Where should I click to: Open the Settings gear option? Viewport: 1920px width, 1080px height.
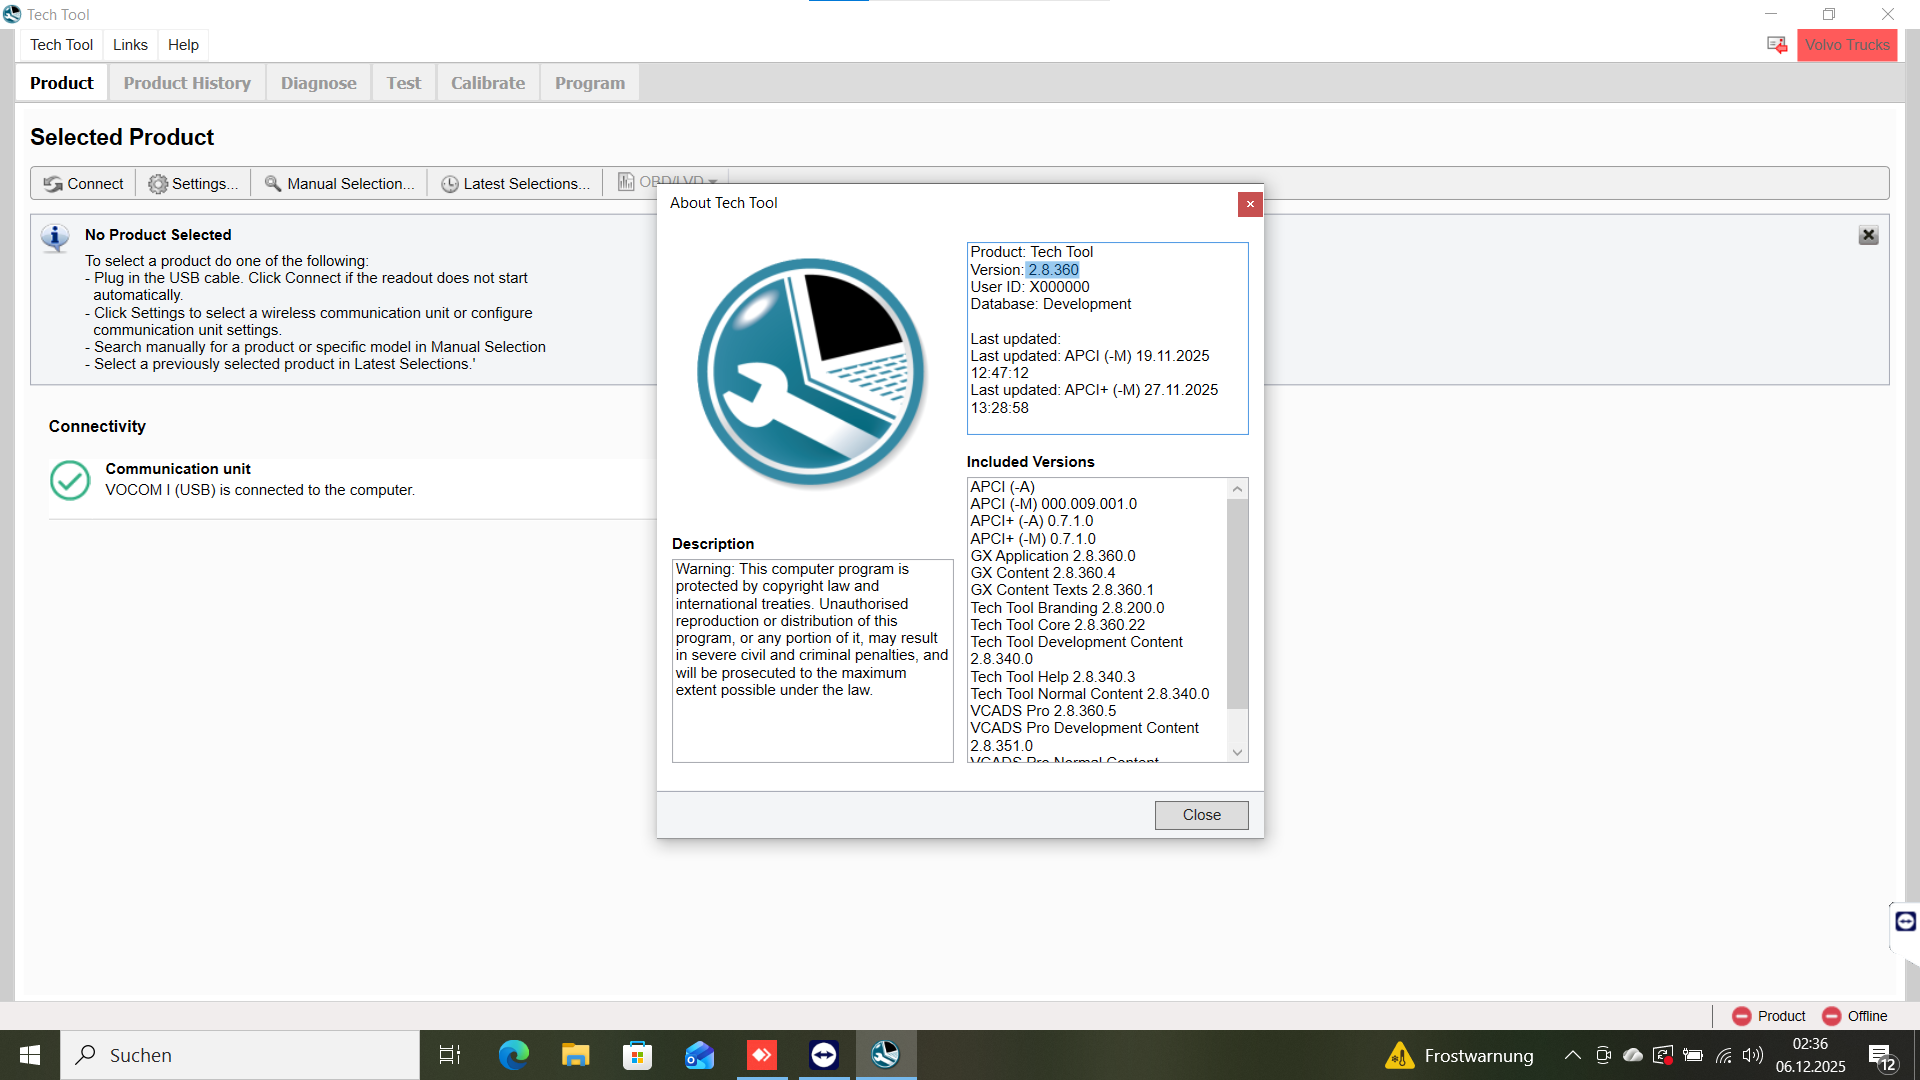click(x=193, y=184)
